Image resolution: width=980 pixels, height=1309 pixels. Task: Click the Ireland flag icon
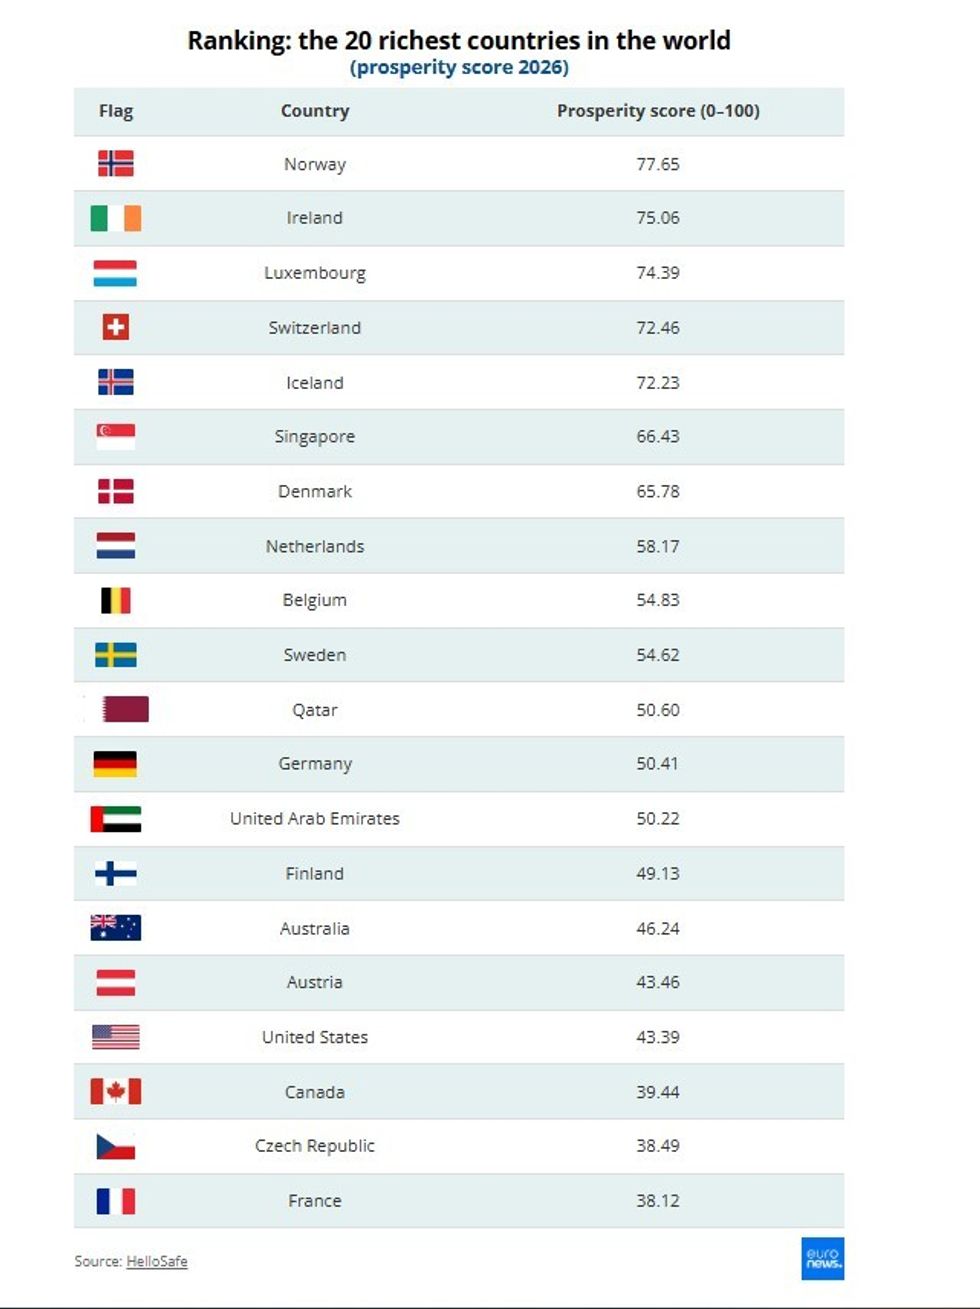point(115,218)
